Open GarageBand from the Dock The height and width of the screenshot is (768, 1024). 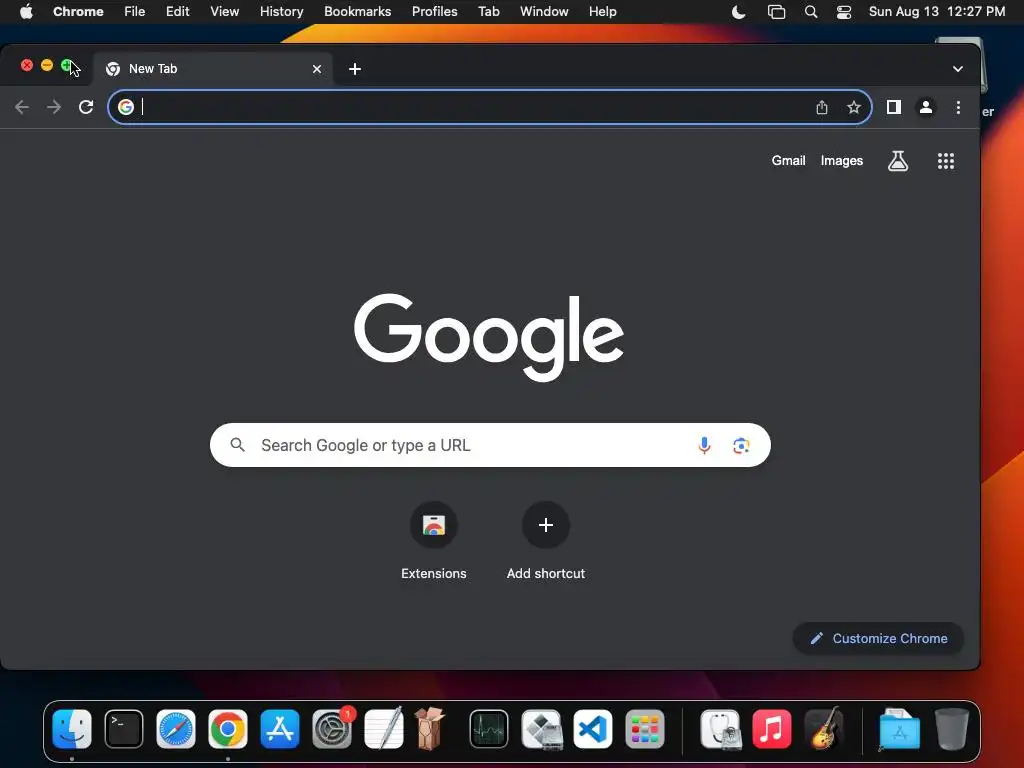(x=824, y=729)
